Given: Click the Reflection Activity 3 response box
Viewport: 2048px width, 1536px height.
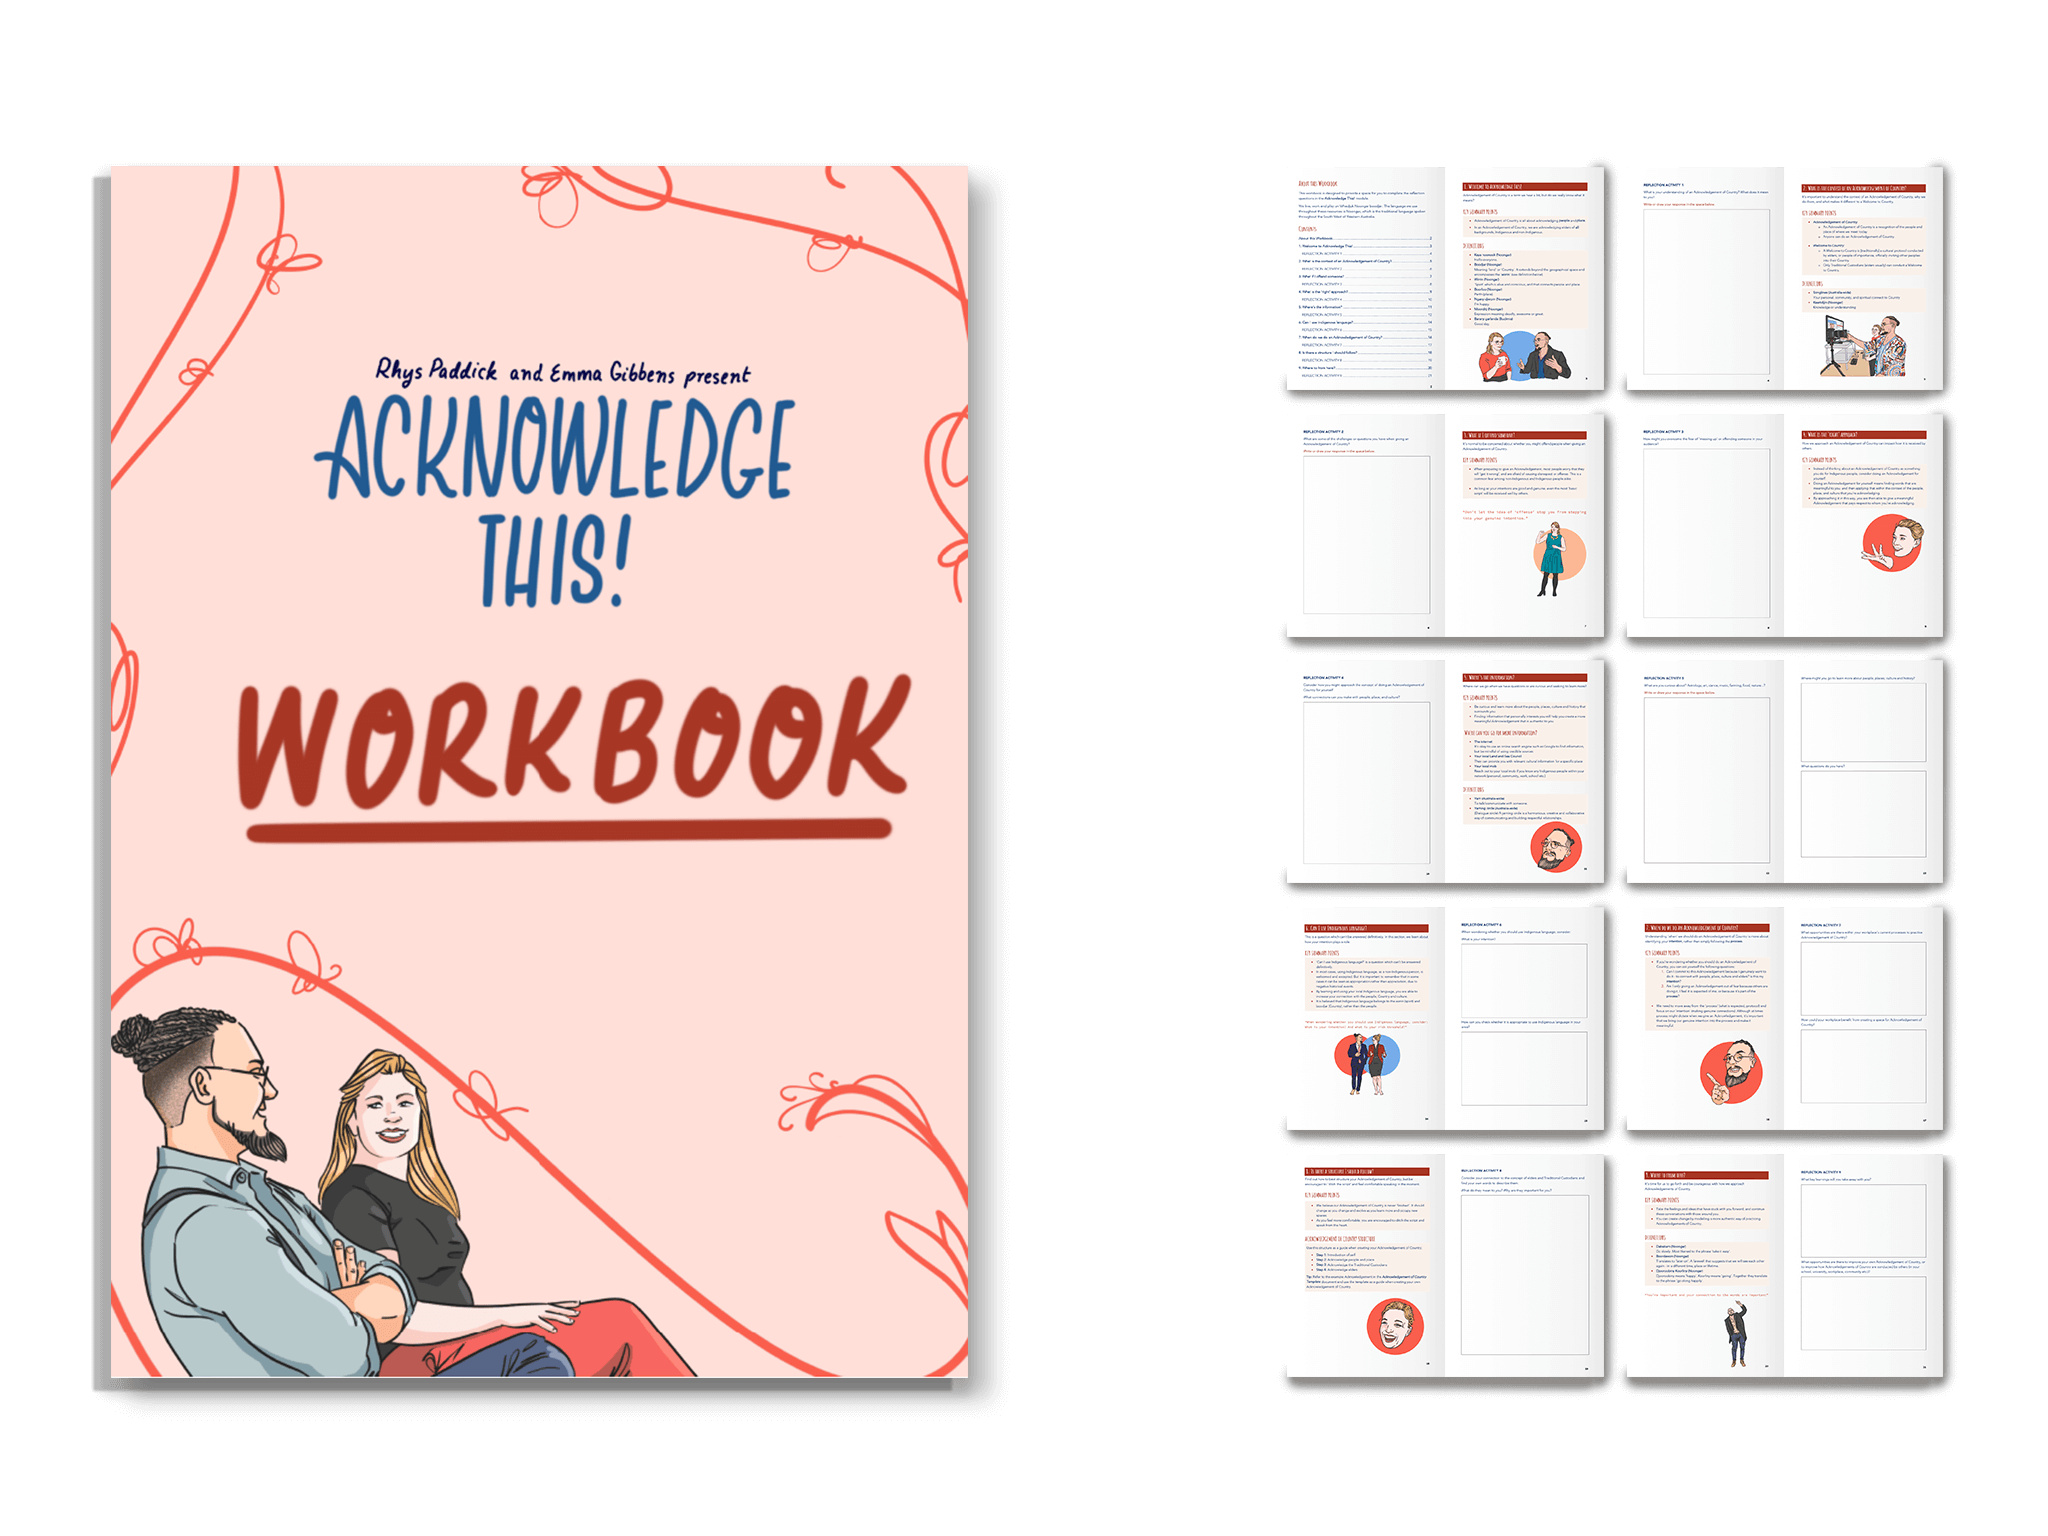Looking at the screenshot, I should tap(1707, 532).
